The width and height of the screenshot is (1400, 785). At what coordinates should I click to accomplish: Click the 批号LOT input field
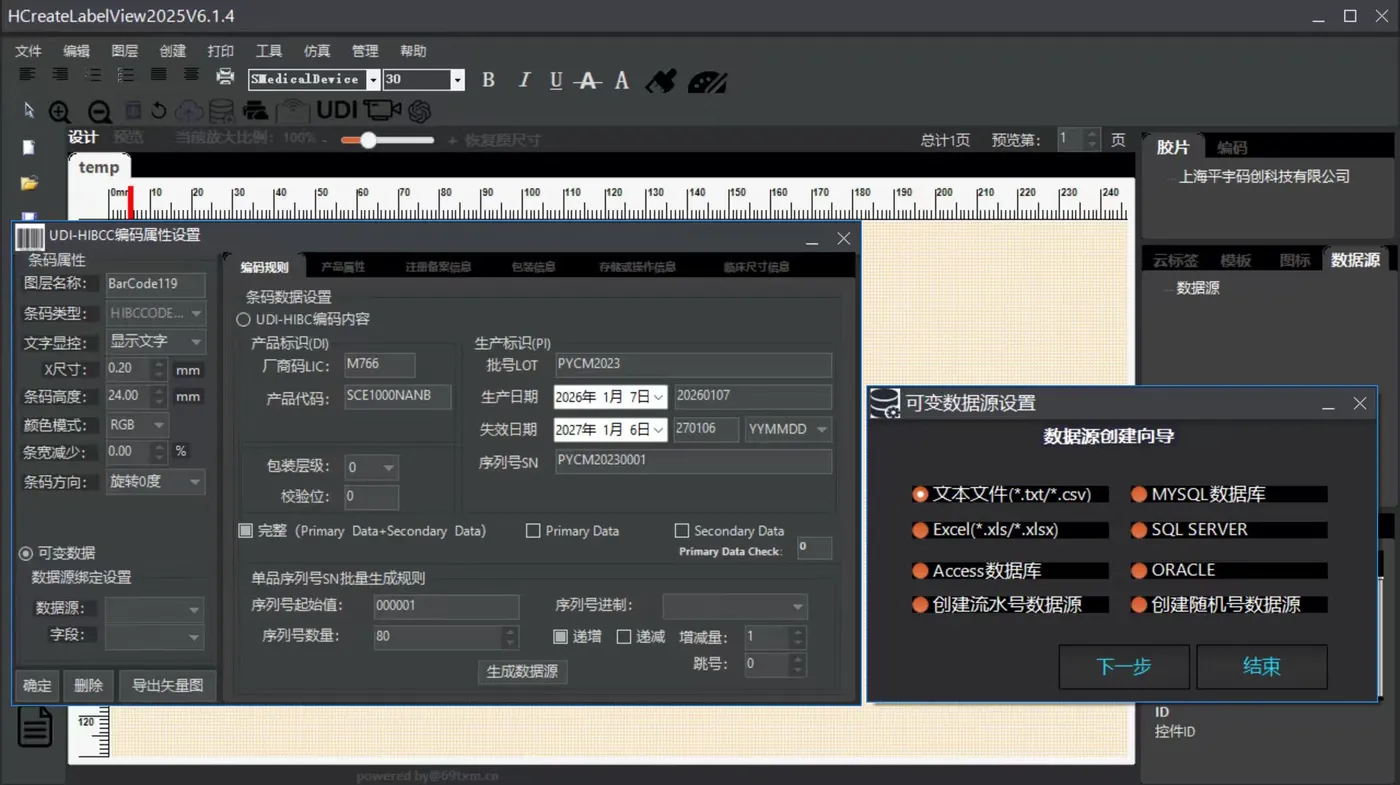(x=693, y=365)
